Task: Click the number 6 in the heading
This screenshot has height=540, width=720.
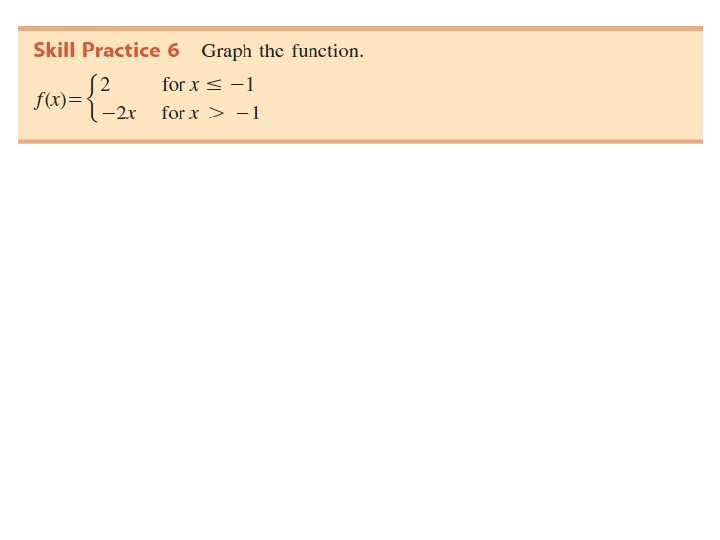Action: coord(173,50)
